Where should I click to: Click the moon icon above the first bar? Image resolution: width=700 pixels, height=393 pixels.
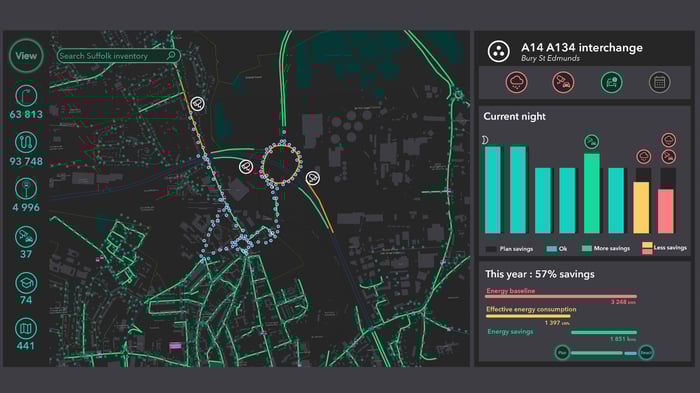coord(485,140)
